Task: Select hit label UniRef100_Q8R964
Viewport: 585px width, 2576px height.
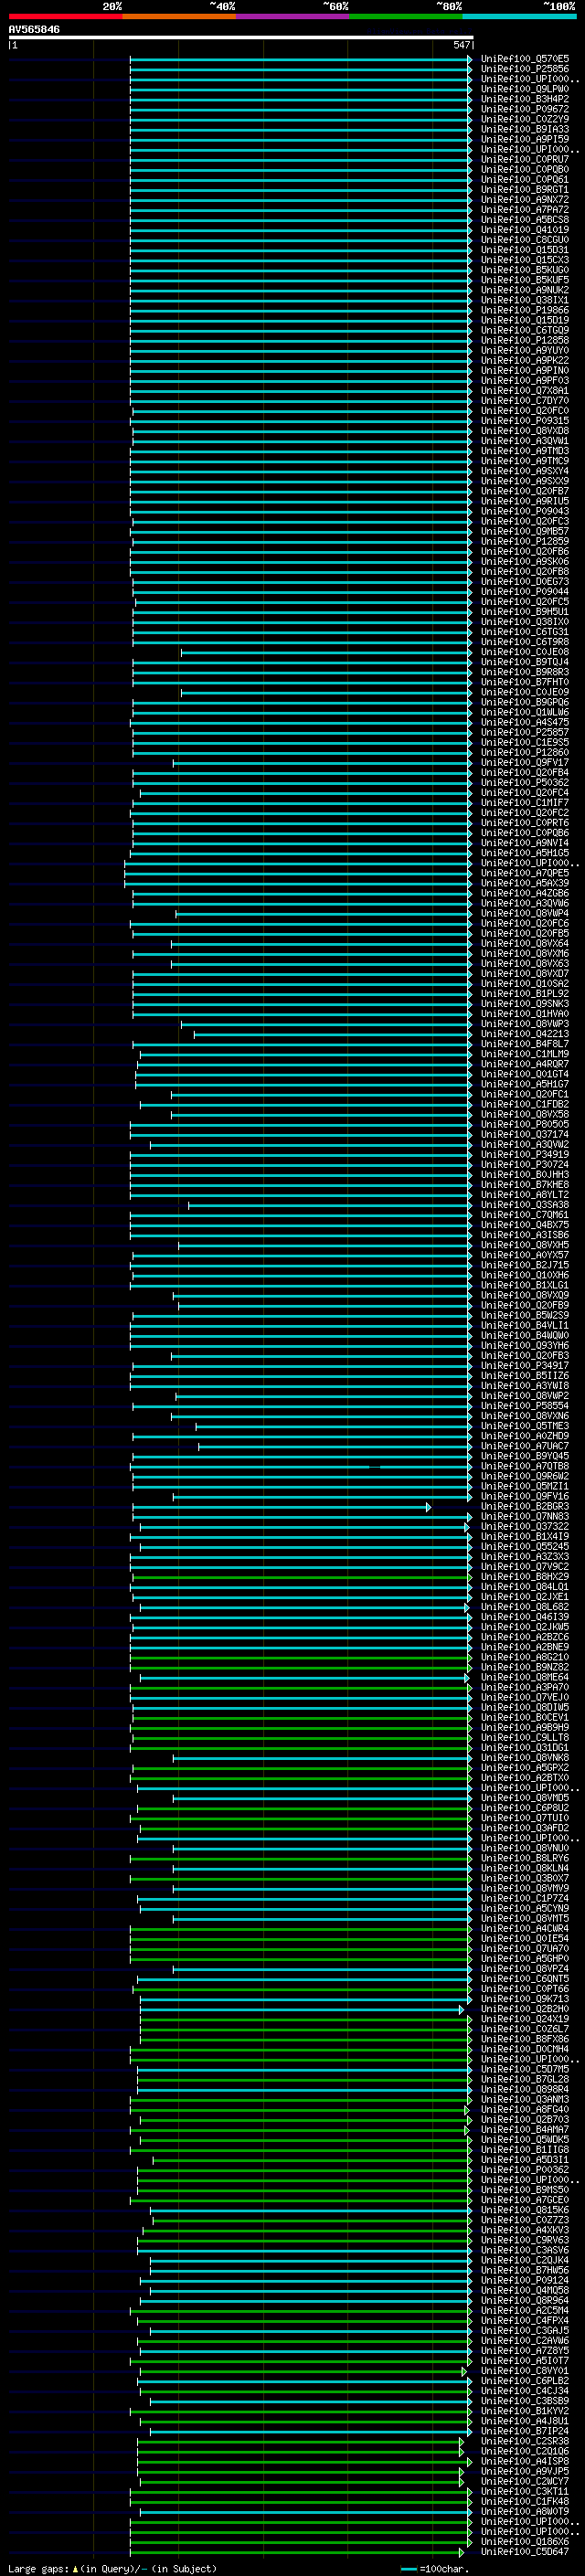Action: pyautogui.click(x=525, y=2300)
